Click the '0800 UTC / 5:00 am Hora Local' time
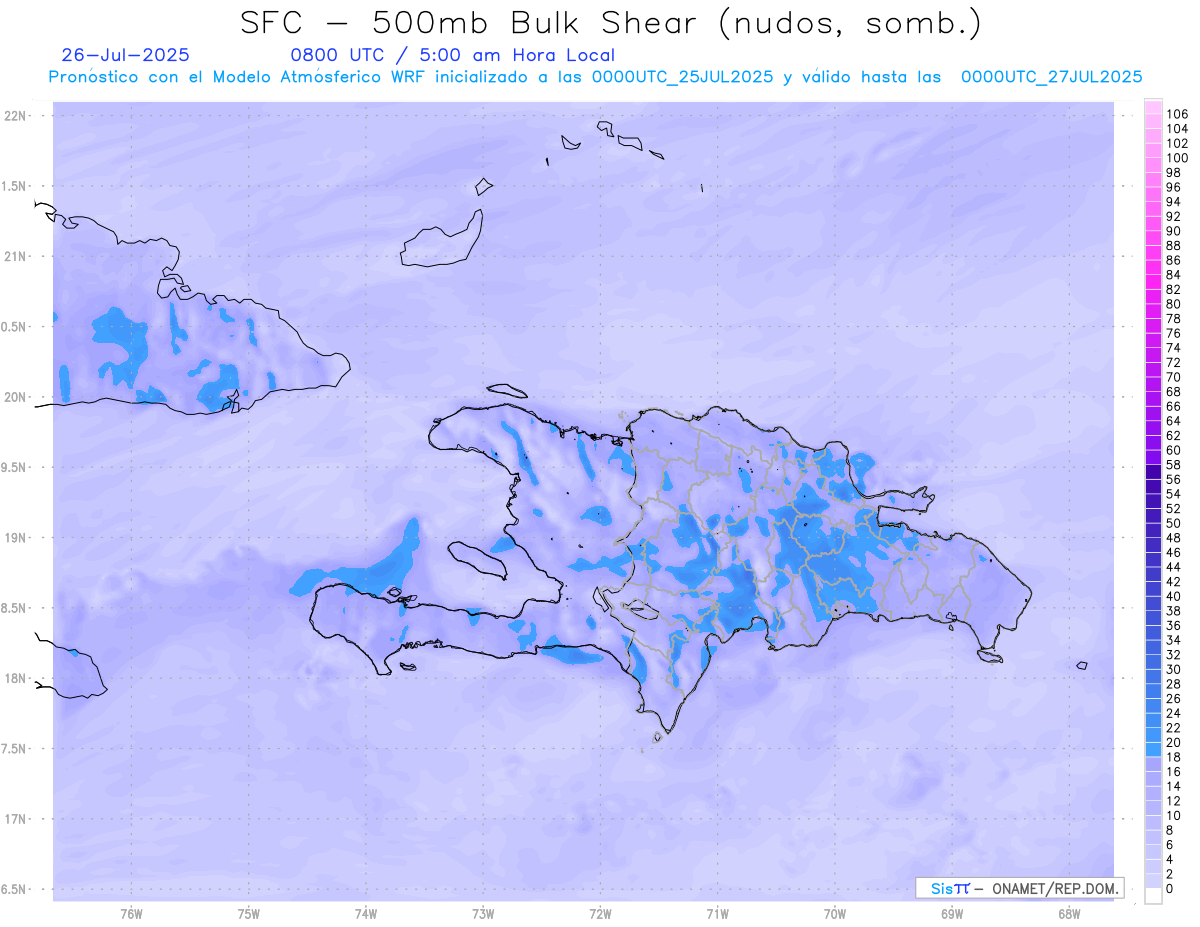The width and height of the screenshot is (1200, 927). tap(452, 55)
